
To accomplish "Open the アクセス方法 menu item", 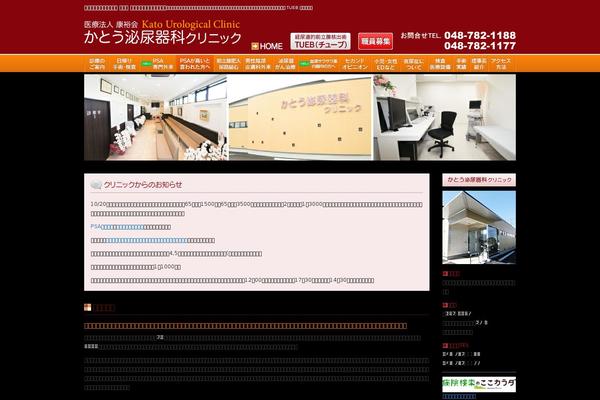I will pos(501,64).
